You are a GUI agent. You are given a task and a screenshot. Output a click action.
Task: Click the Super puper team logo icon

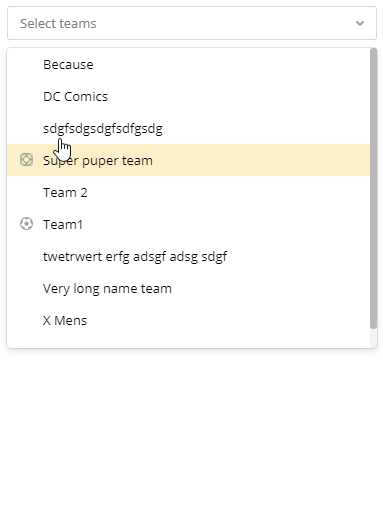tap(26, 160)
